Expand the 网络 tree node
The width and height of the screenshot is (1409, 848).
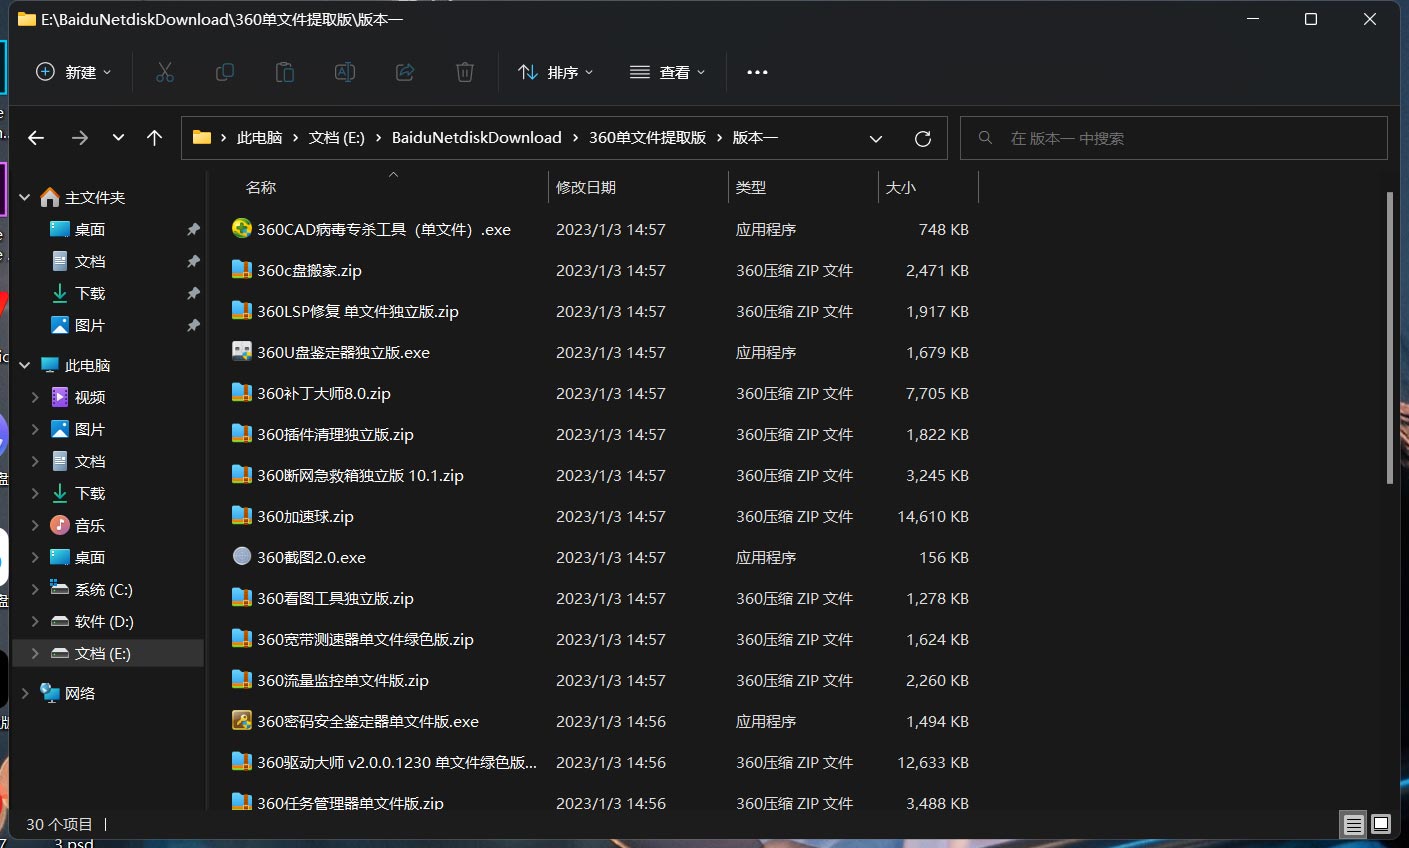(25, 693)
